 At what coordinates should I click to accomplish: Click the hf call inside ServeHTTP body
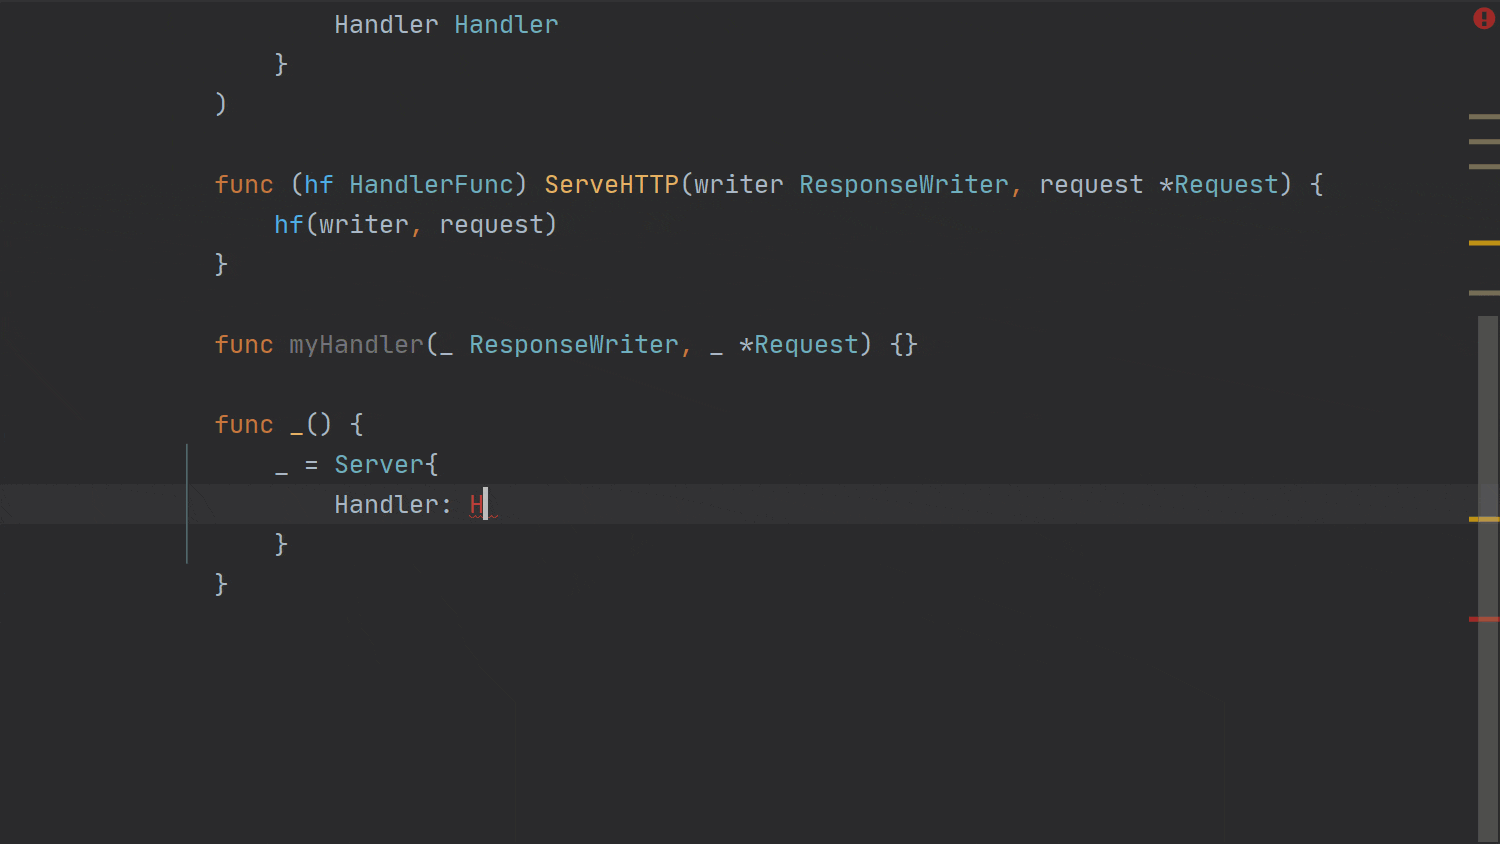[288, 225]
